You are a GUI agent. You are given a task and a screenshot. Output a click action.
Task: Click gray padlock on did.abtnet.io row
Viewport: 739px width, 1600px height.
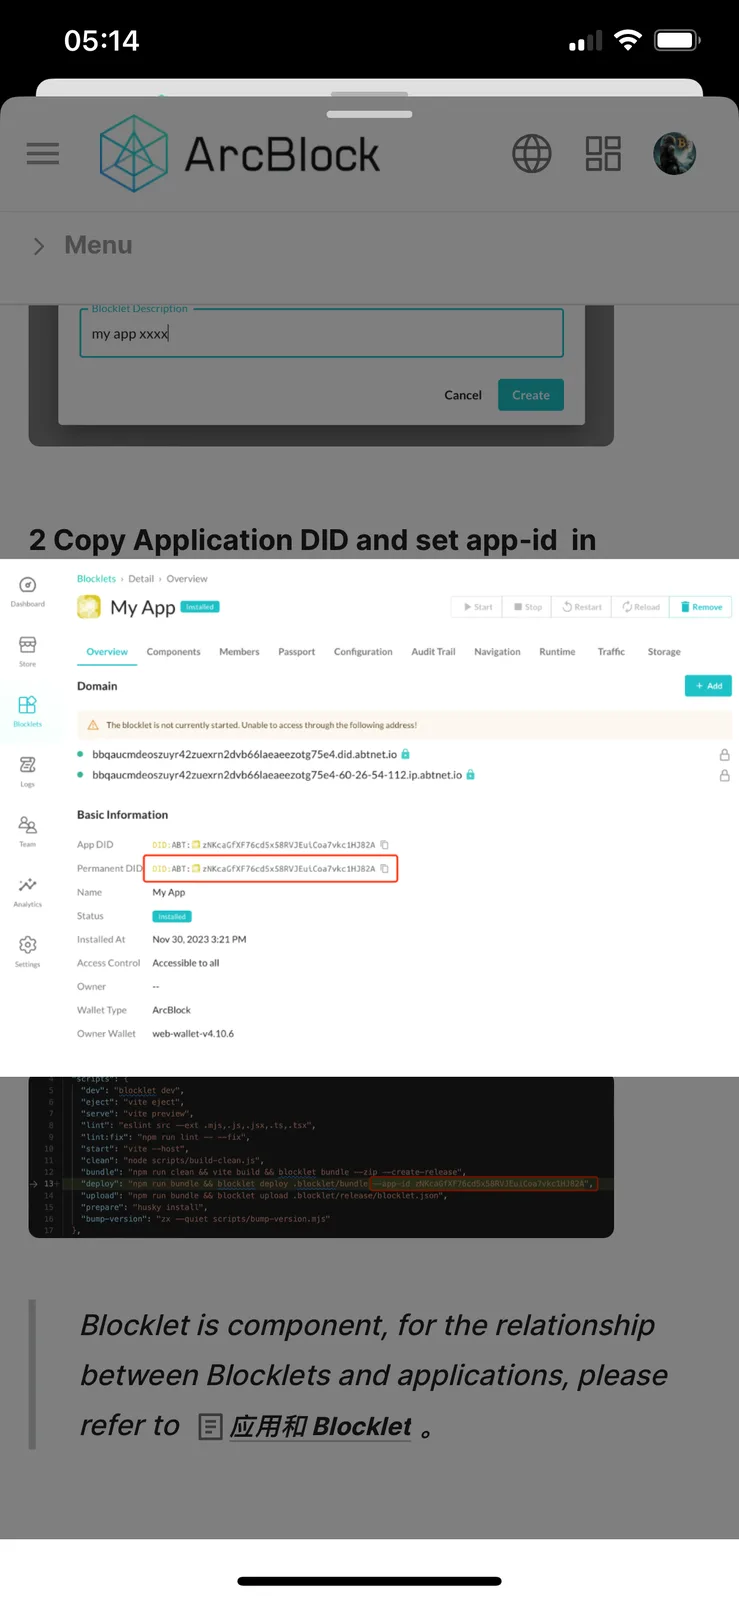coord(724,755)
